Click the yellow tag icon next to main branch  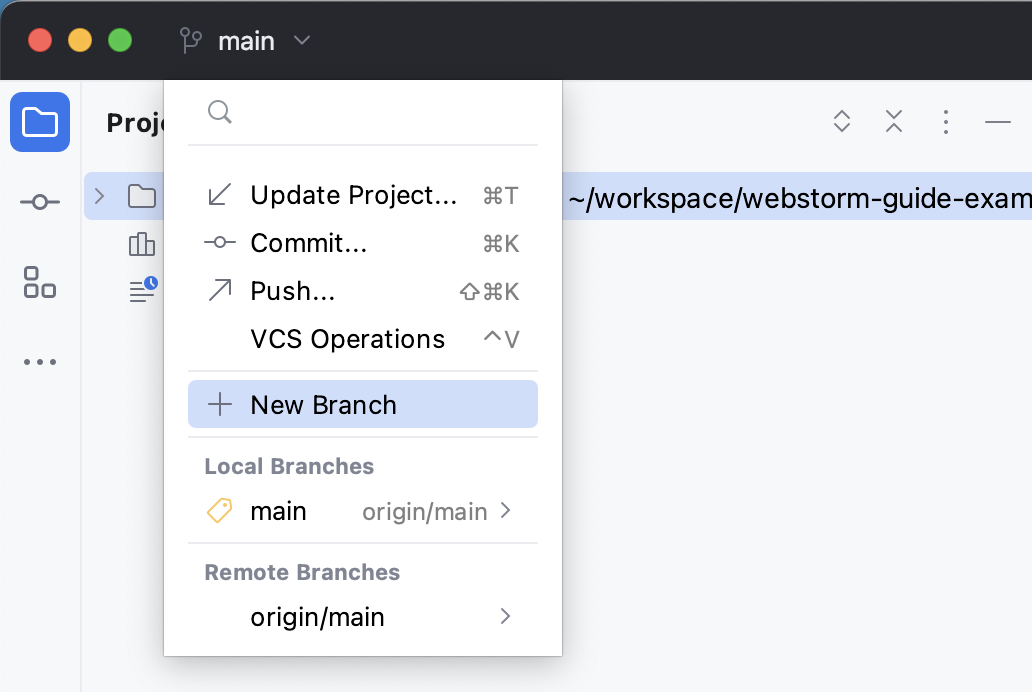pyautogui.click(x=218, y=511)
